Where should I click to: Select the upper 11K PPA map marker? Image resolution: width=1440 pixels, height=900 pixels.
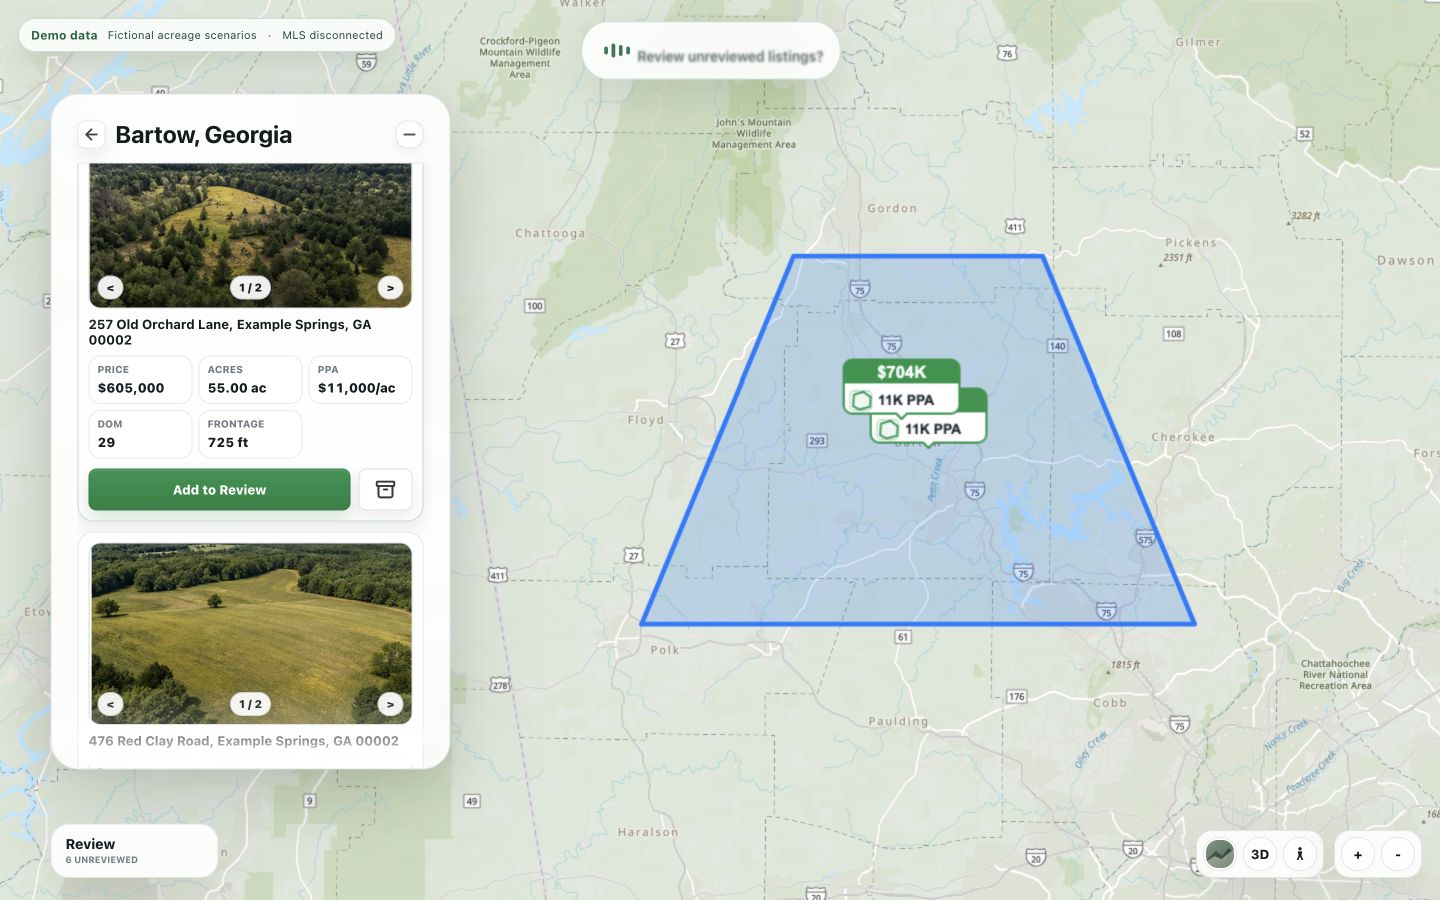(901, 400)
